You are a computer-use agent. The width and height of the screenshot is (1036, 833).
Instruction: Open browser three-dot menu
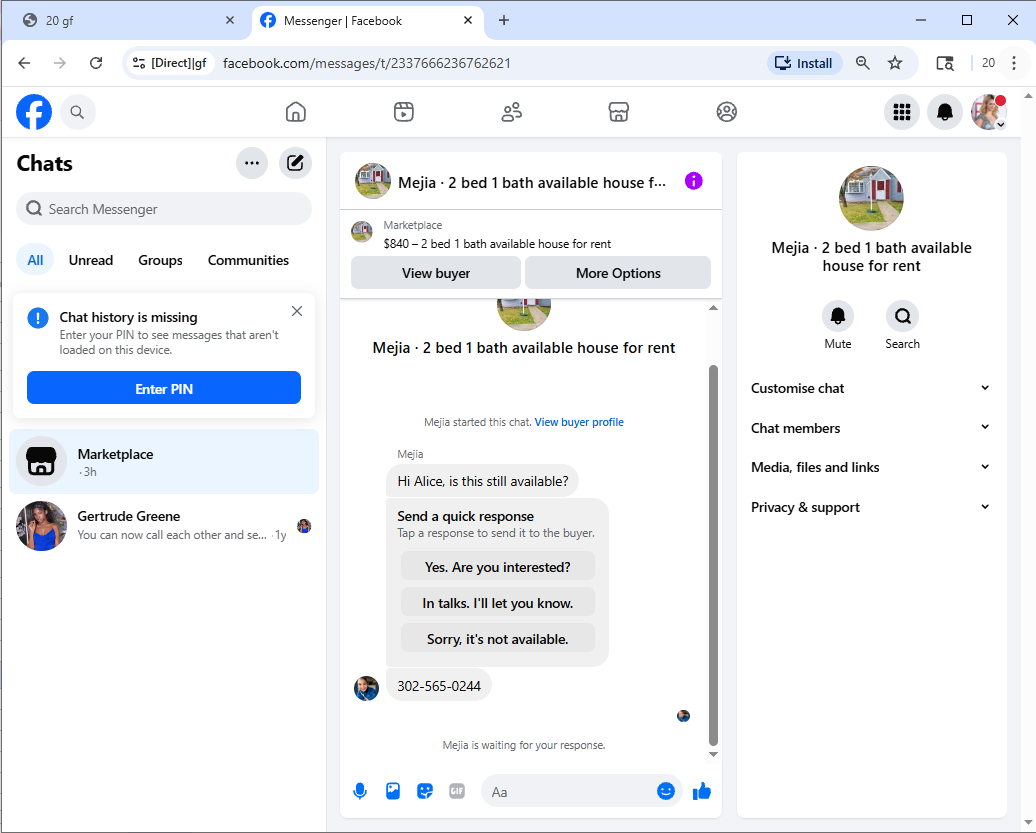tap(1014, 63)
